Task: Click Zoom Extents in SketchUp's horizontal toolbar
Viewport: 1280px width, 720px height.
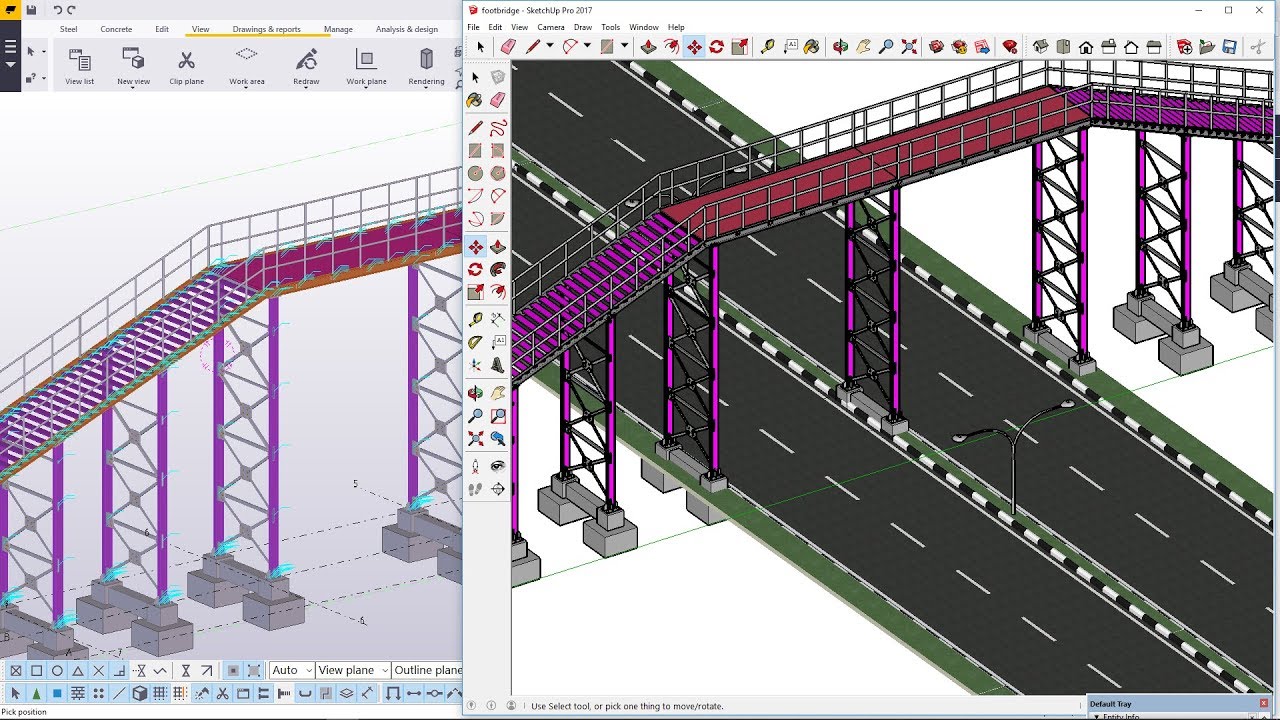Action: click(910, 47)
